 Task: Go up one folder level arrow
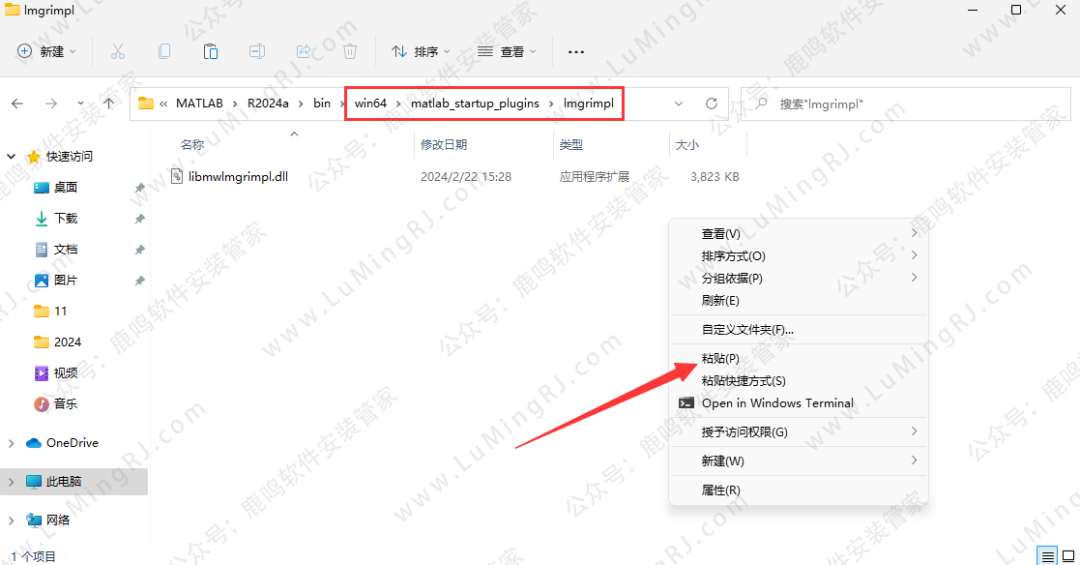pyautogui.click(x=109, y=103)
